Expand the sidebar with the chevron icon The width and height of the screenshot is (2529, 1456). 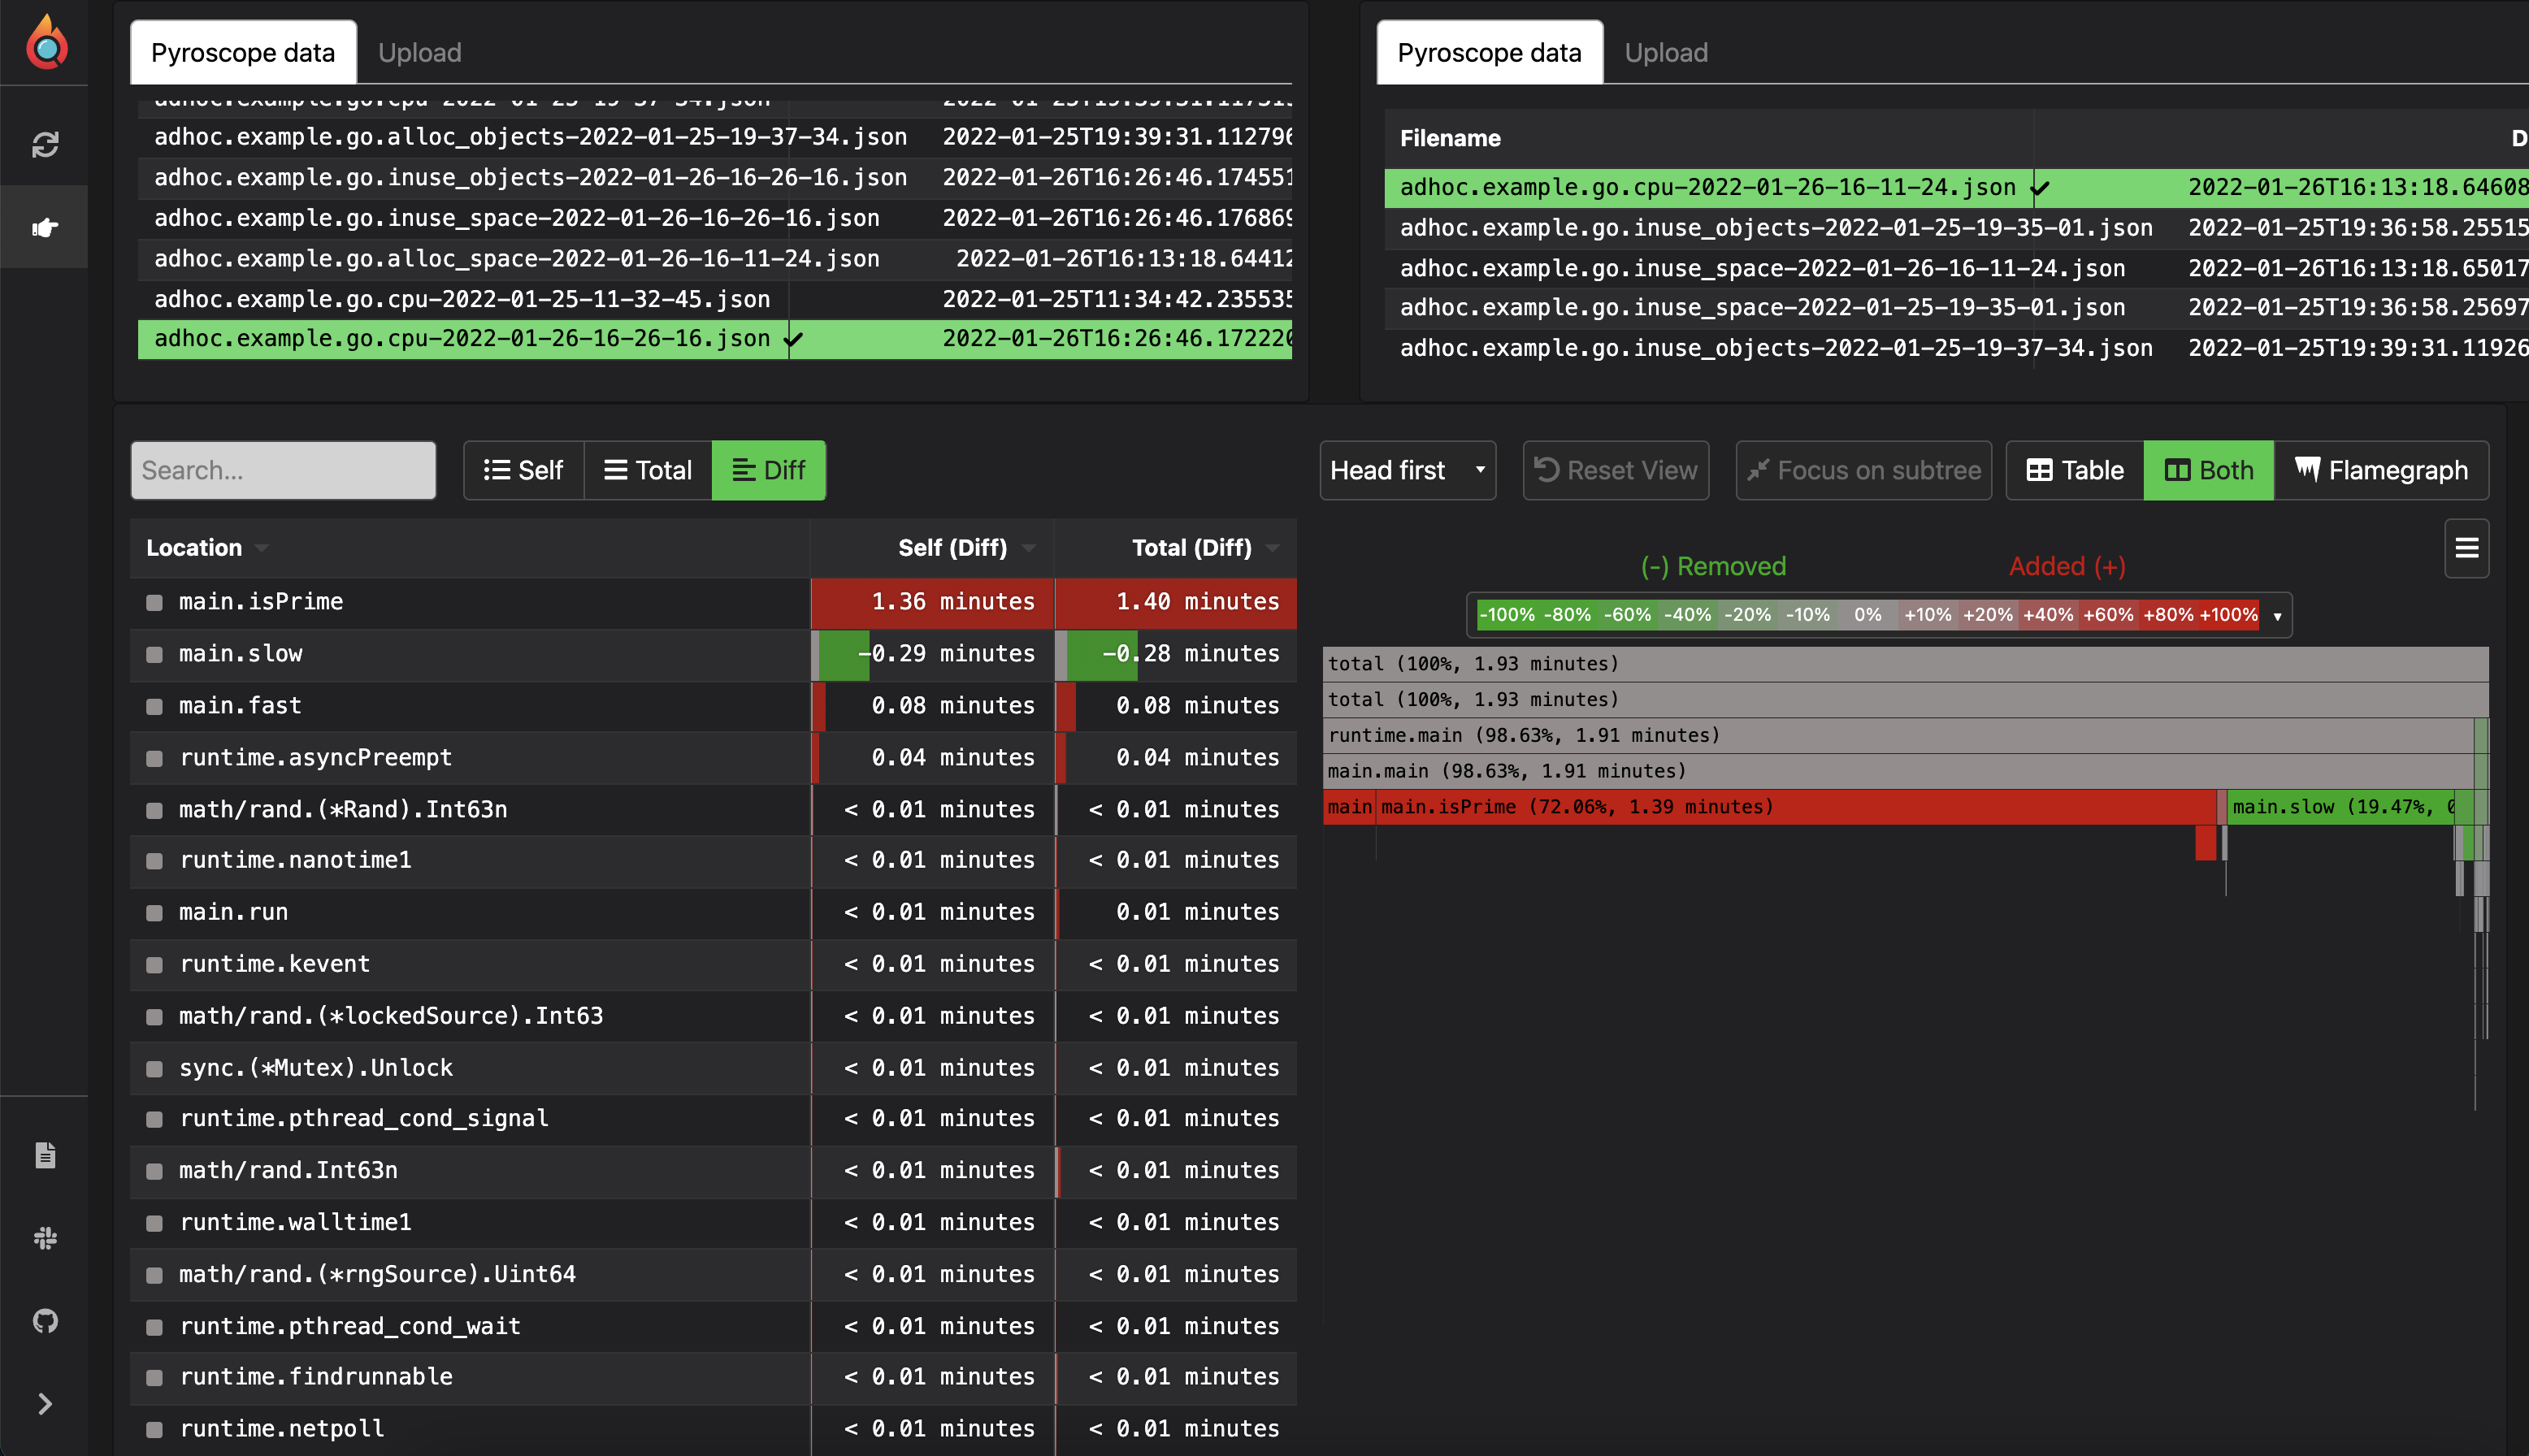pyautogui.click(x=45, y=1403)
